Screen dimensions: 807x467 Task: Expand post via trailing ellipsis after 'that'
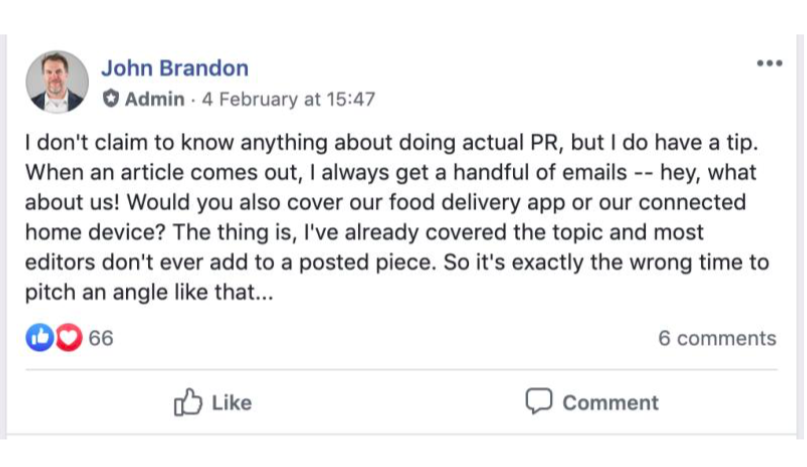[x=275, y=295]
